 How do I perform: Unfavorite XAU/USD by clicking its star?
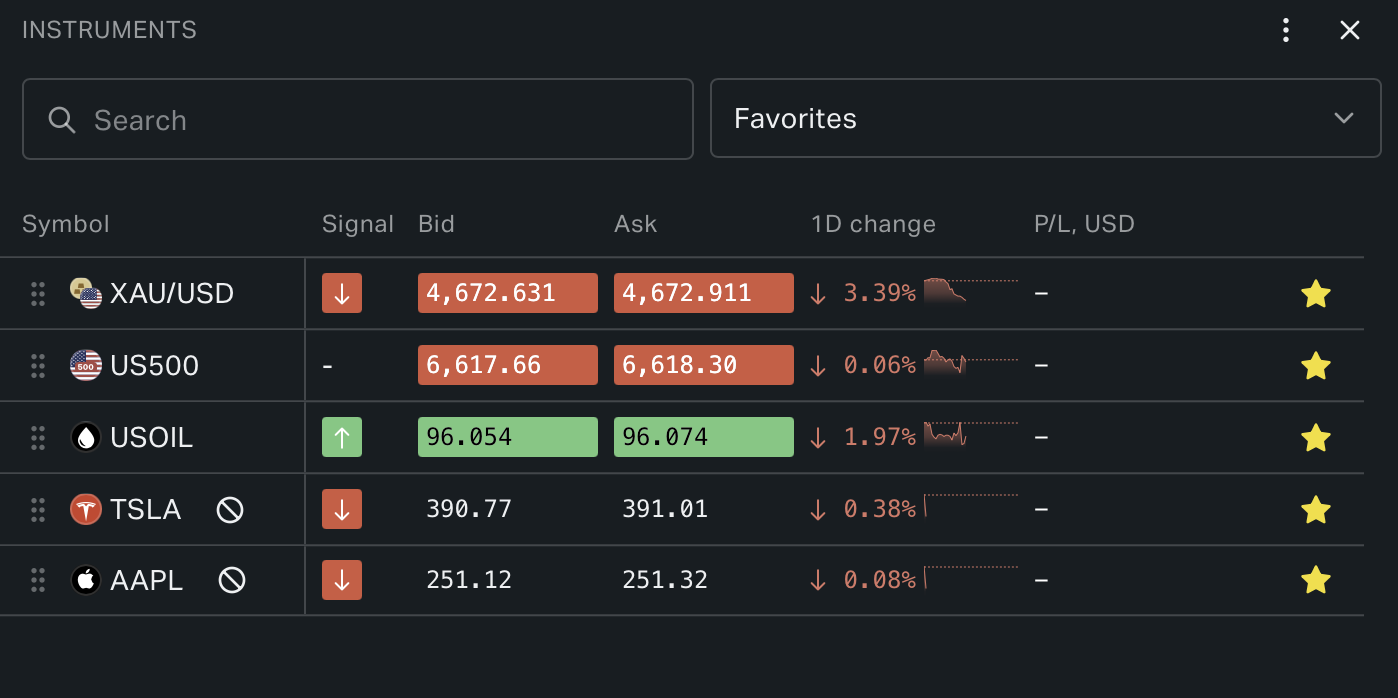click(x=1316, y=293)
